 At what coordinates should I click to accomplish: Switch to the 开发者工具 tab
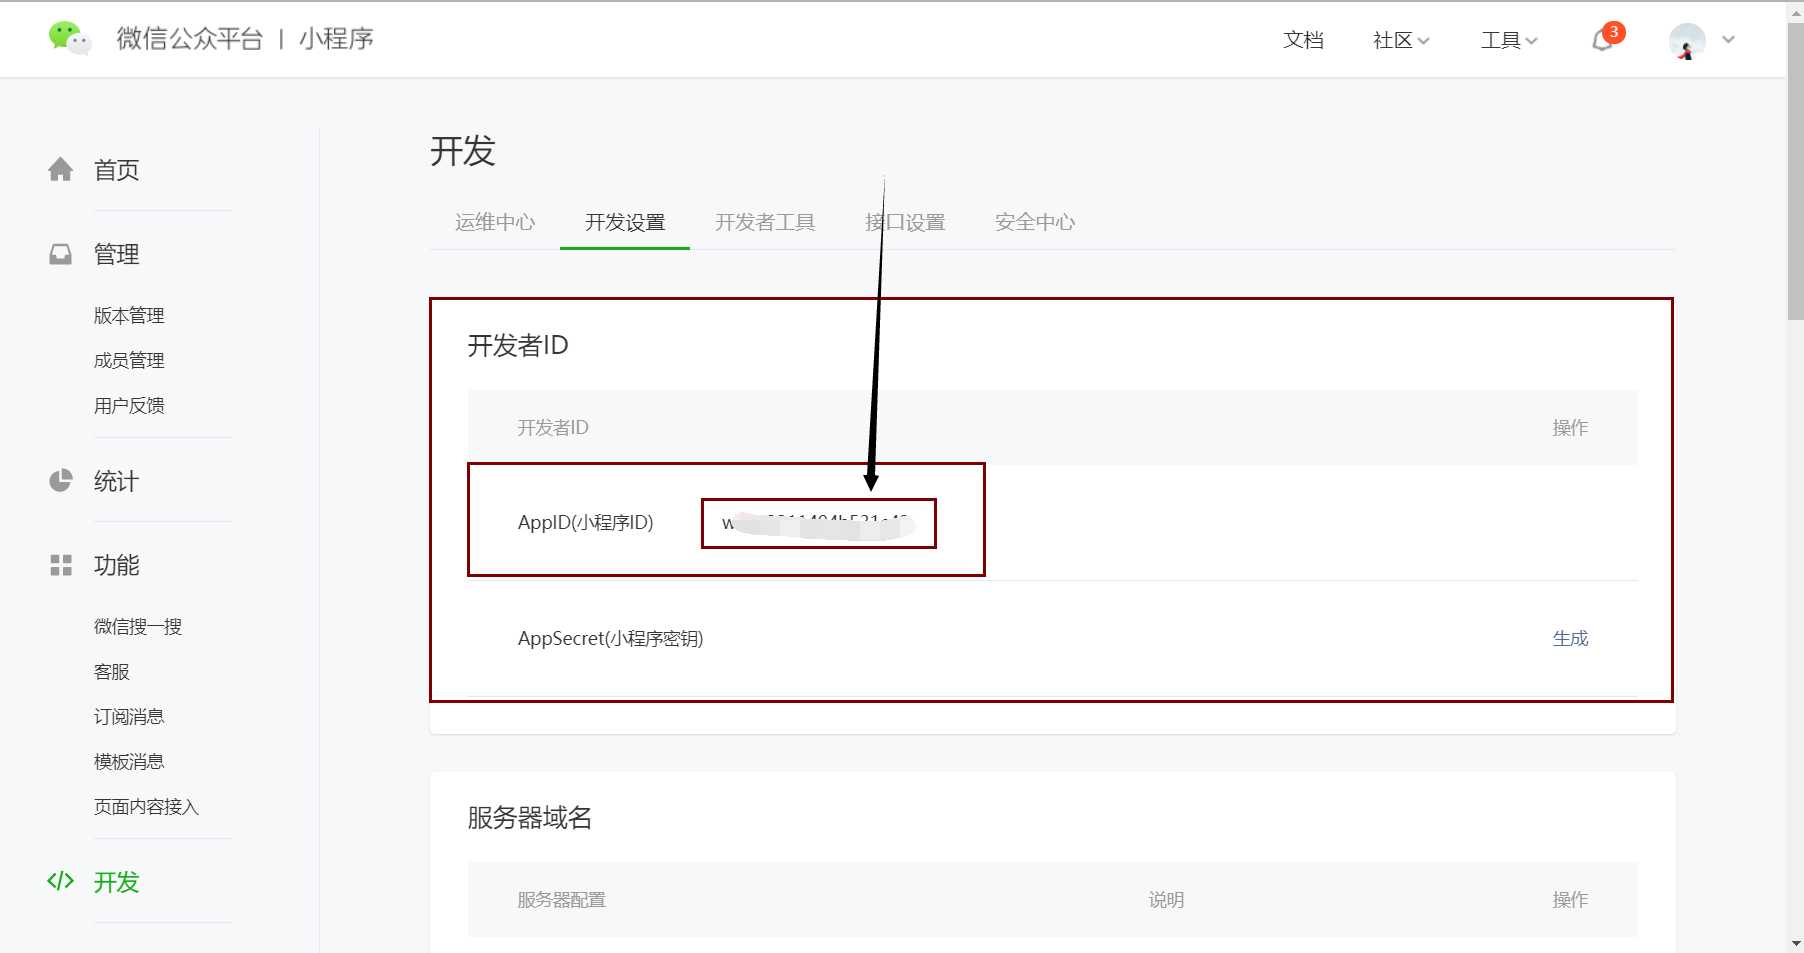(x=765, y=222)
